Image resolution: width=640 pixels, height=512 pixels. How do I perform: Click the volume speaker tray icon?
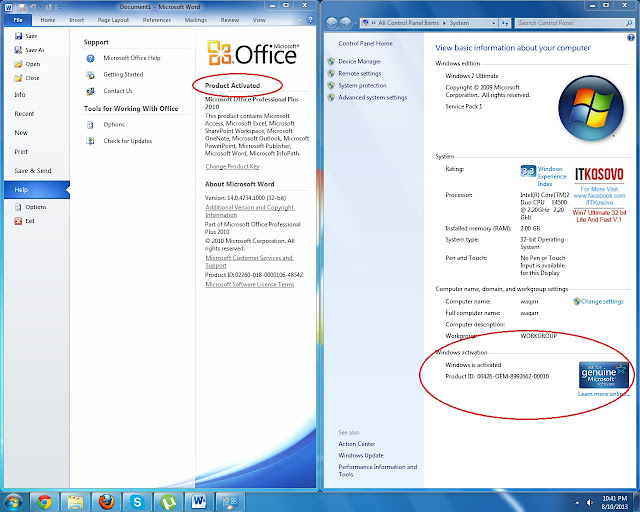click(589, 502)
